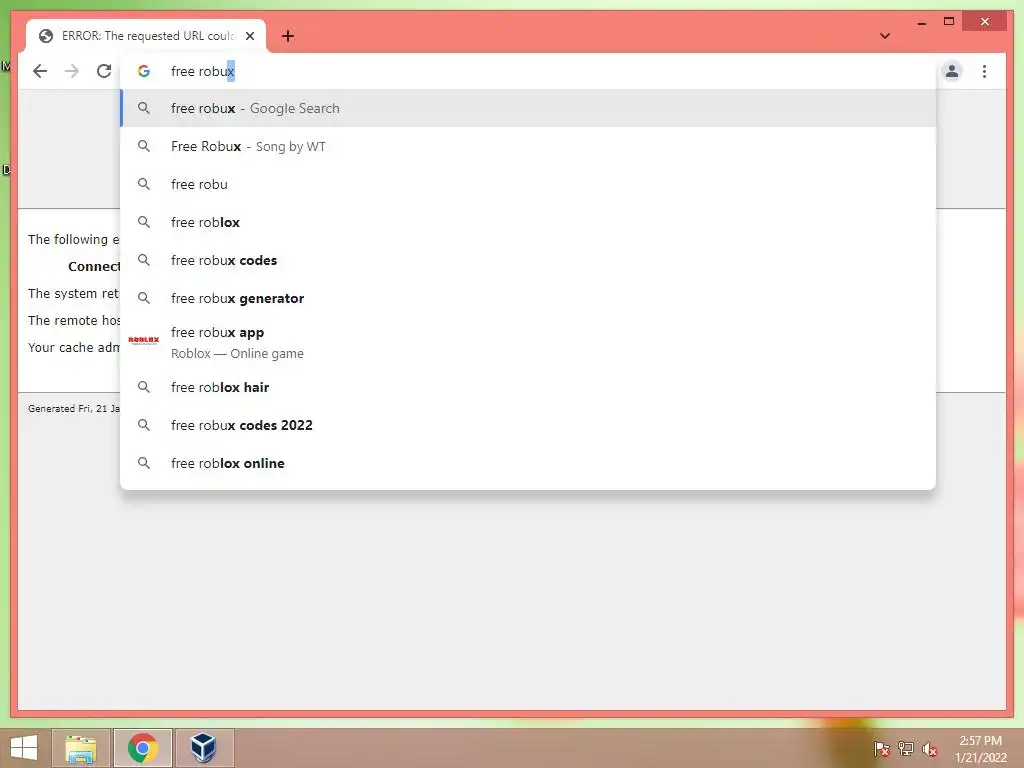The image size is (1024, 768).
Task: Select 'free robux app' Roblox suggestion
Action: [528, 342]
